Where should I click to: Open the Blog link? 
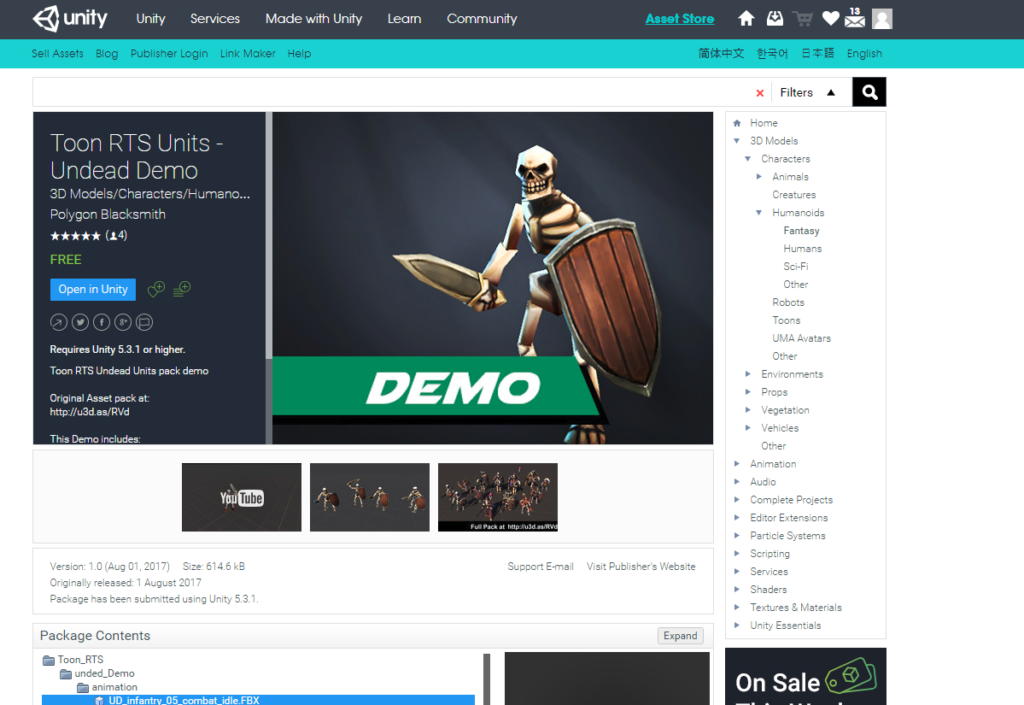(106, 54)
